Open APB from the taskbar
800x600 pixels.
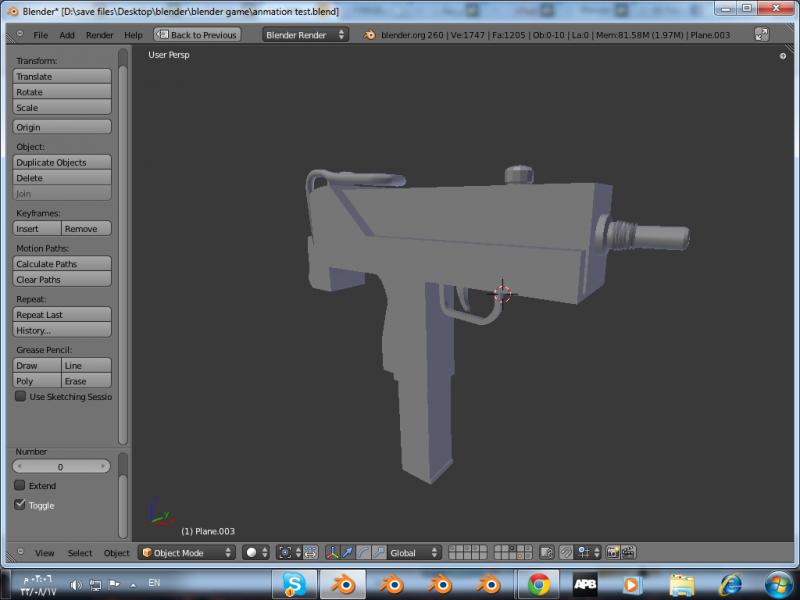(585, 585)
